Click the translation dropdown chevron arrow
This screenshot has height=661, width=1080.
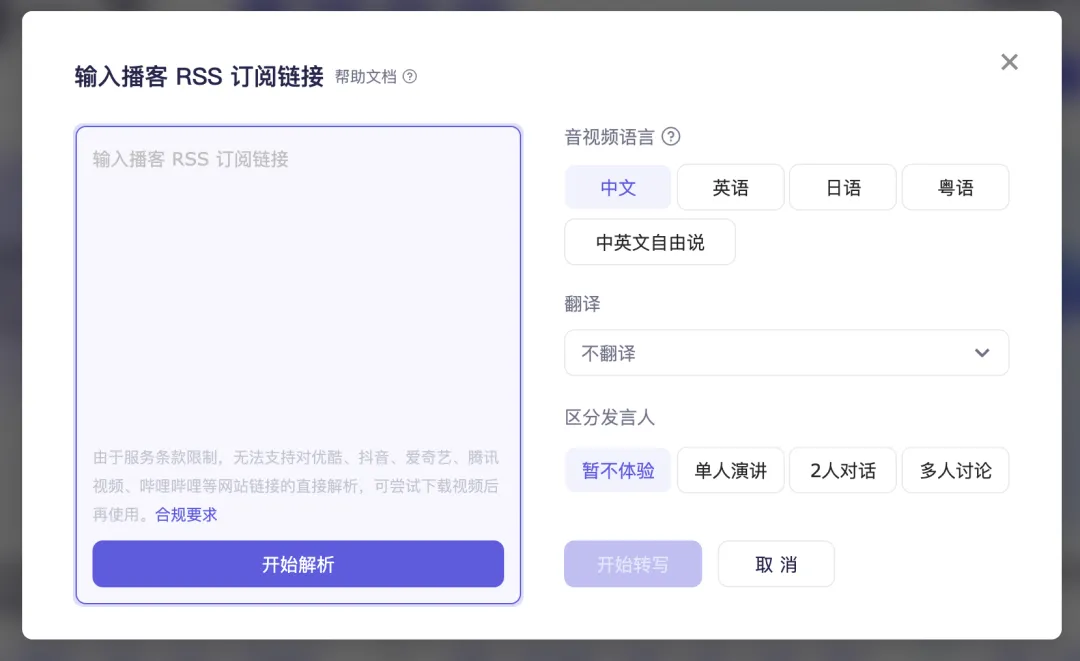click(x=982, y=353)
